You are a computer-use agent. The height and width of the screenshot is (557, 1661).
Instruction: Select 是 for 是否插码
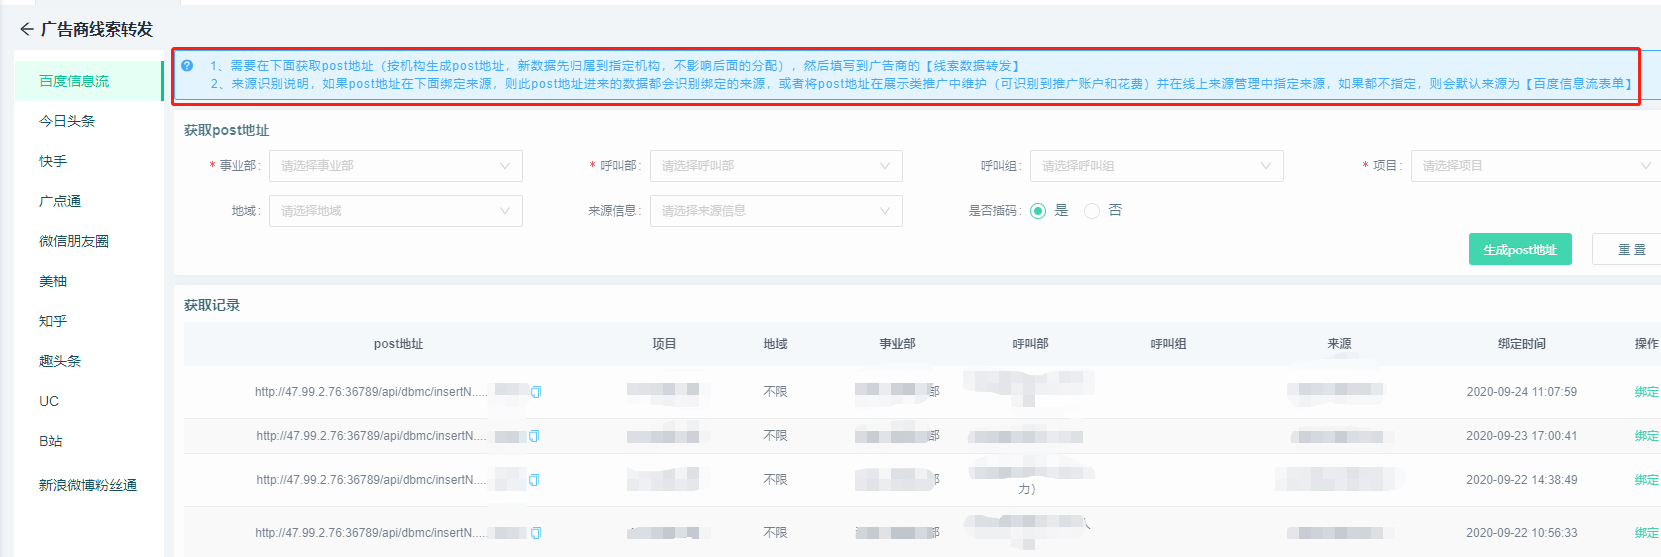[1038, 211]
